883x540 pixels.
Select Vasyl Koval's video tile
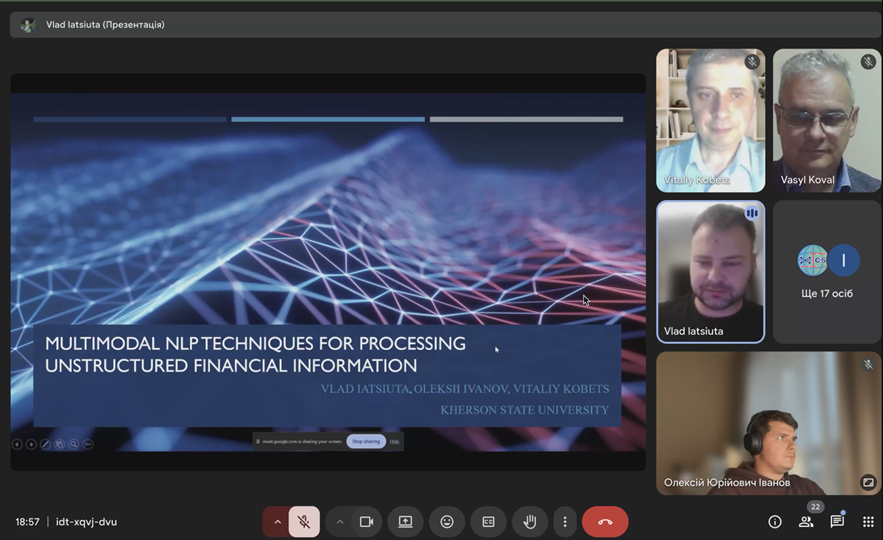click(827, 120)
